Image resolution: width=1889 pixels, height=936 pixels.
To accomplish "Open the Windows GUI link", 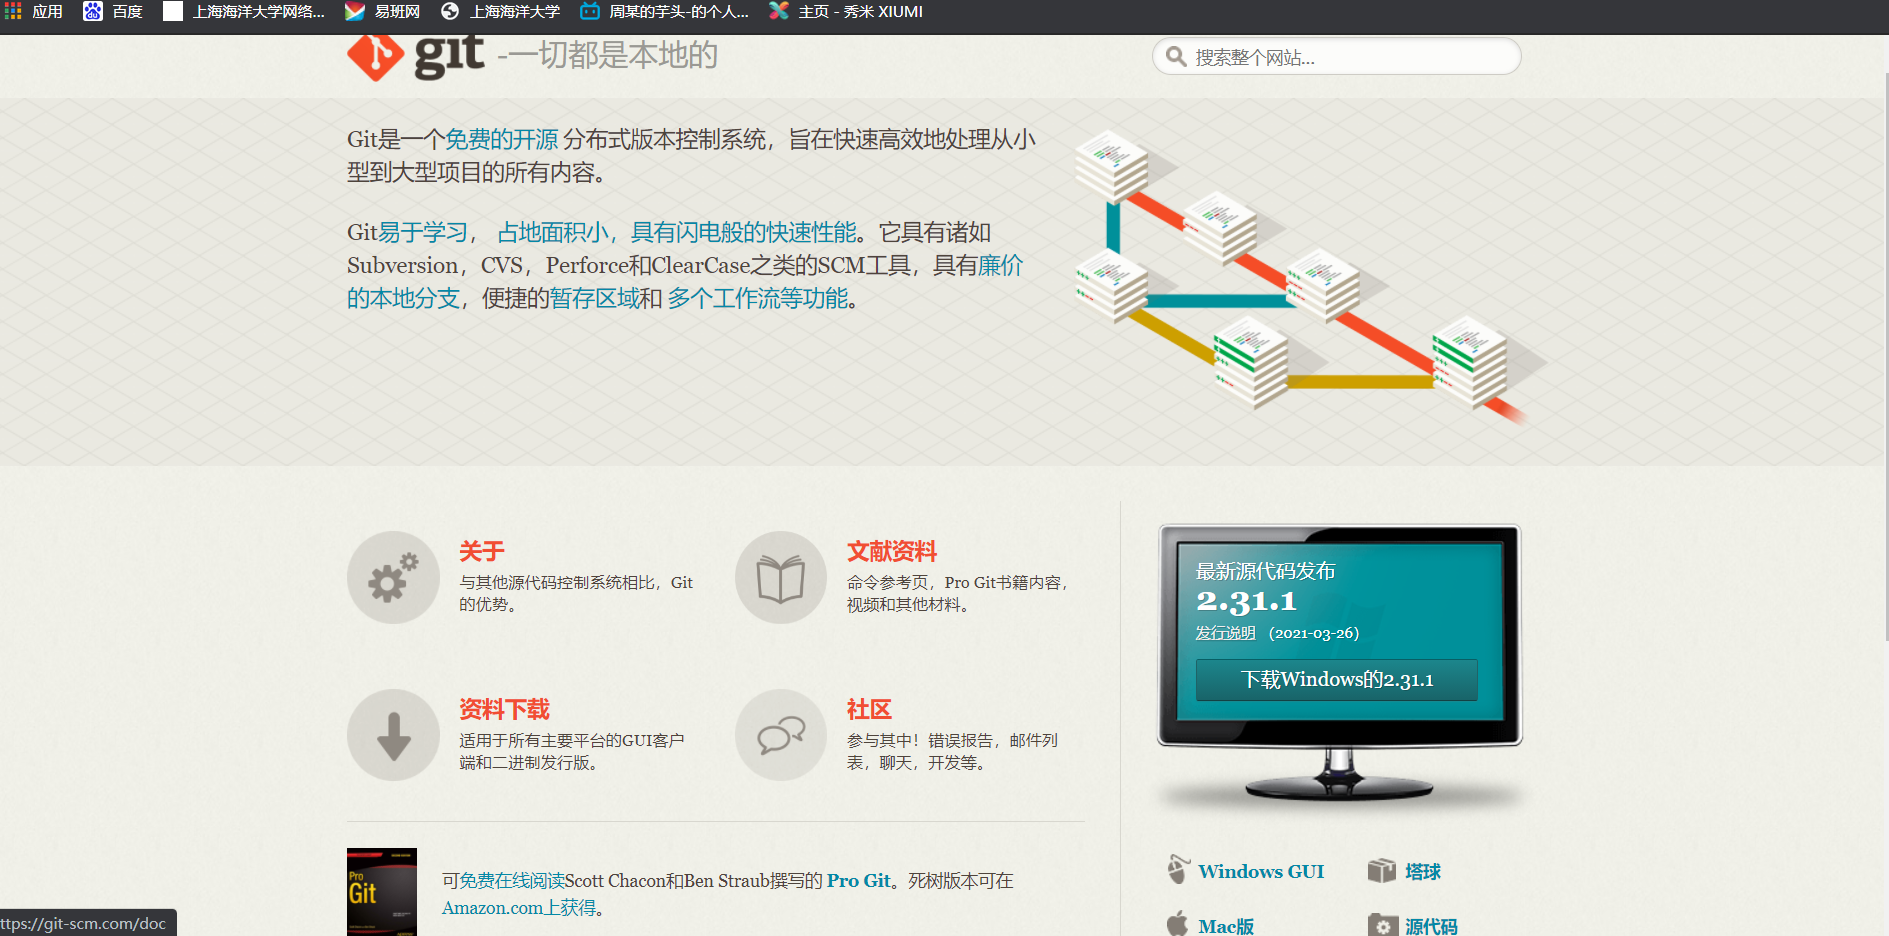I will click(1261, 871).
